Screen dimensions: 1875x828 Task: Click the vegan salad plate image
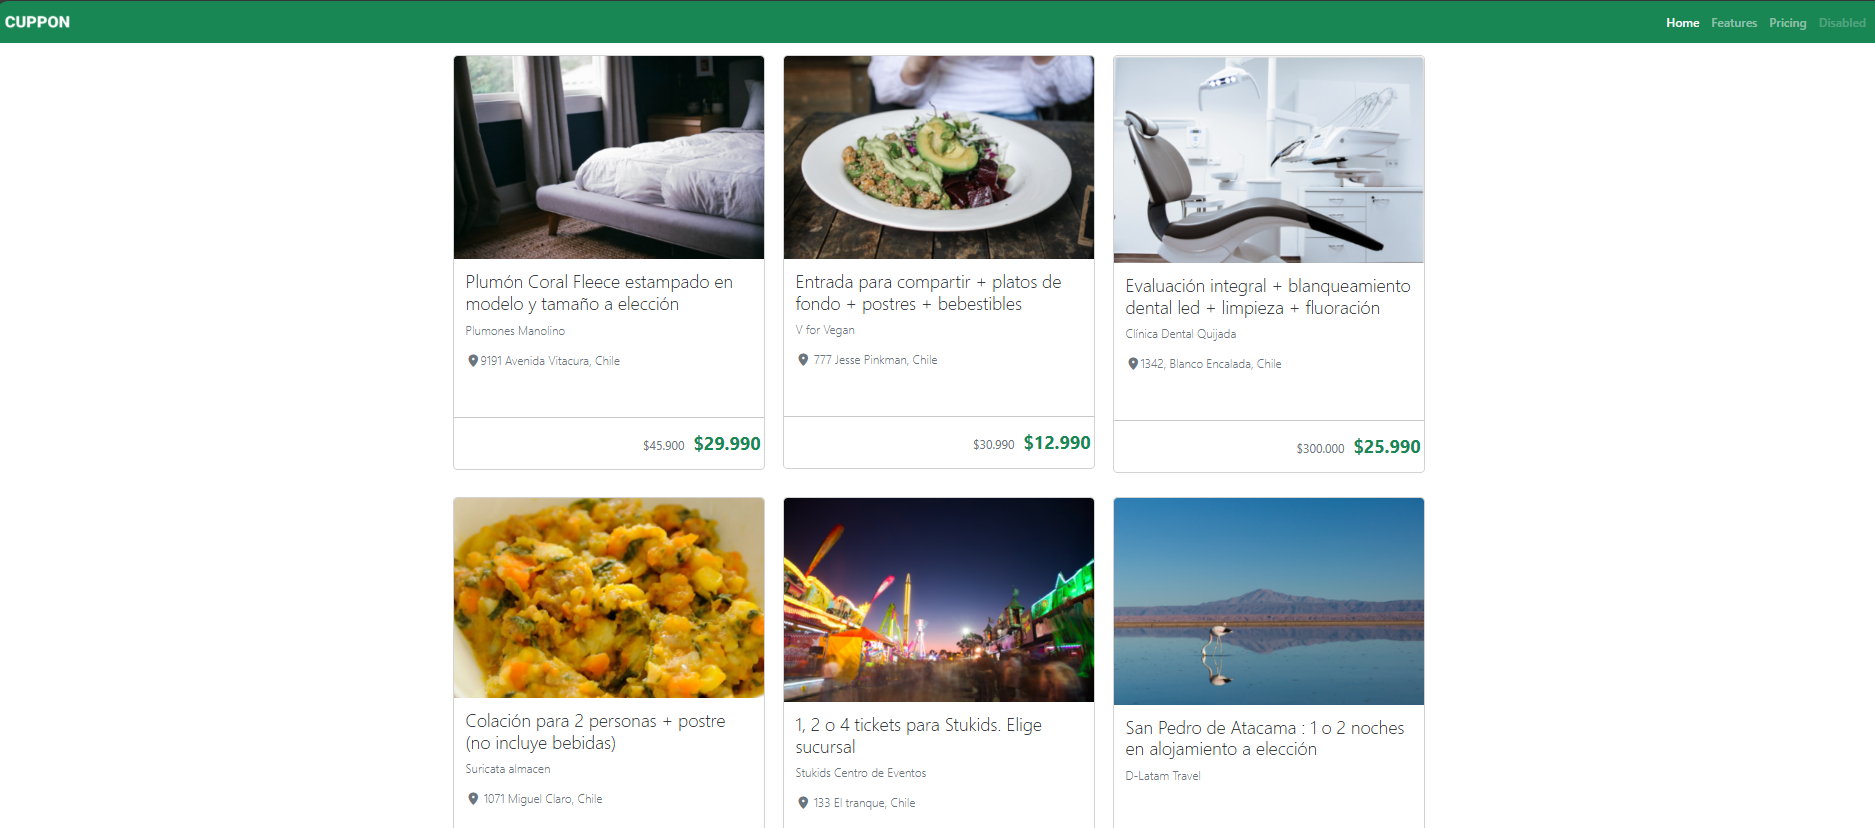[x=938, y=157]
